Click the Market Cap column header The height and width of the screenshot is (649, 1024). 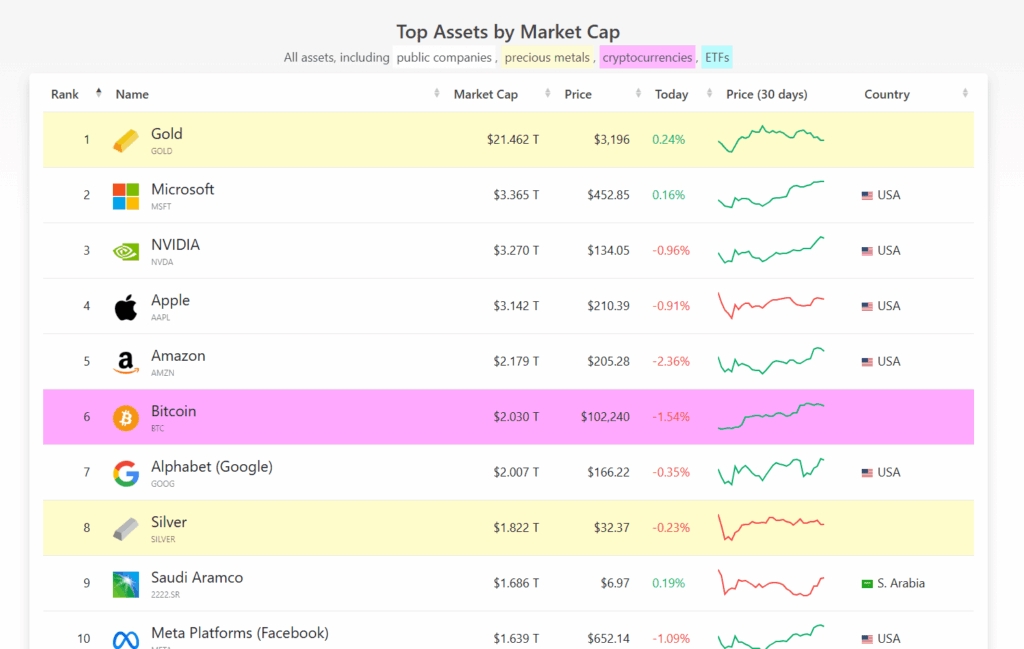click(485, 94)
